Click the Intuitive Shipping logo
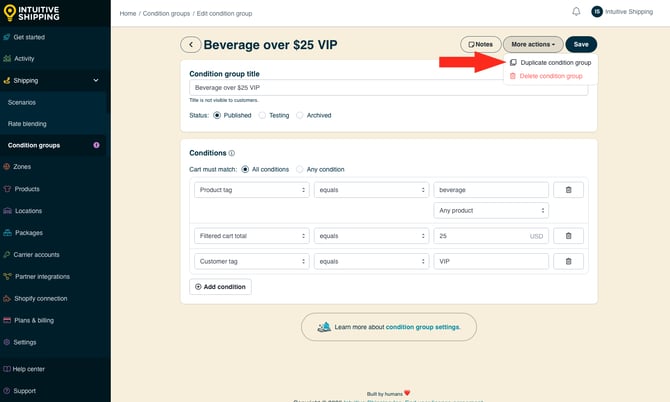The width and height of the screenshot is (670, 402). tap(32, 13)
